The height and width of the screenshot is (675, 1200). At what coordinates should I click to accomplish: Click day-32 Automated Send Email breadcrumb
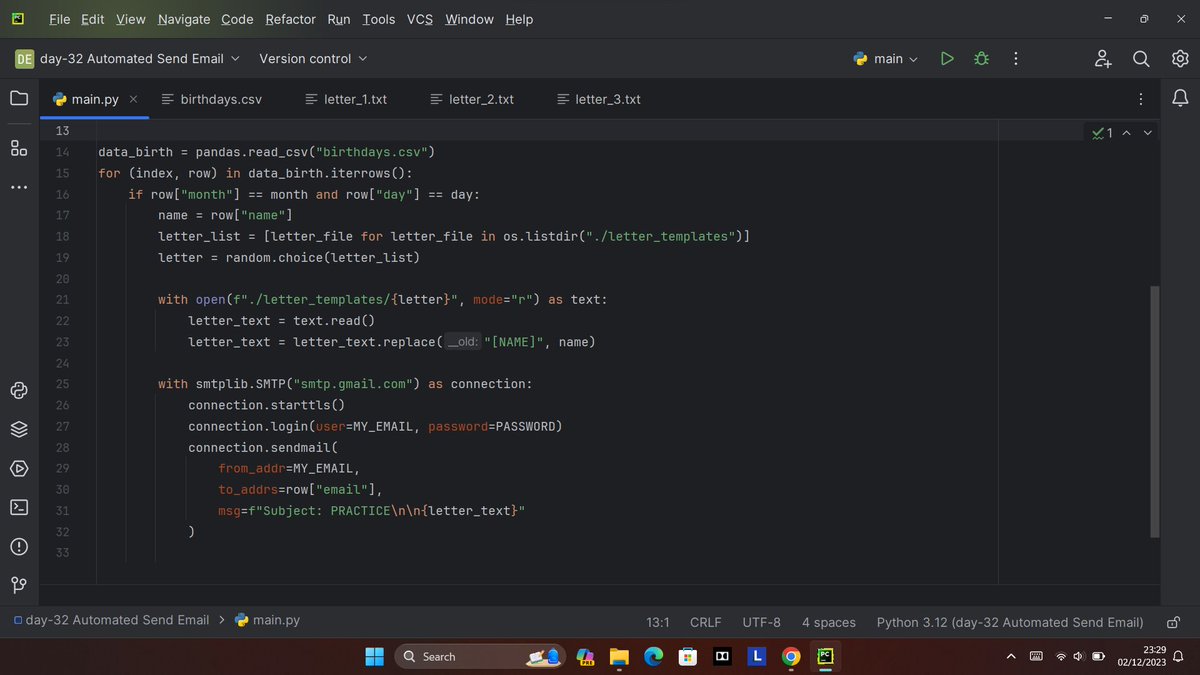pyautogui.click(x=112, y=620)
